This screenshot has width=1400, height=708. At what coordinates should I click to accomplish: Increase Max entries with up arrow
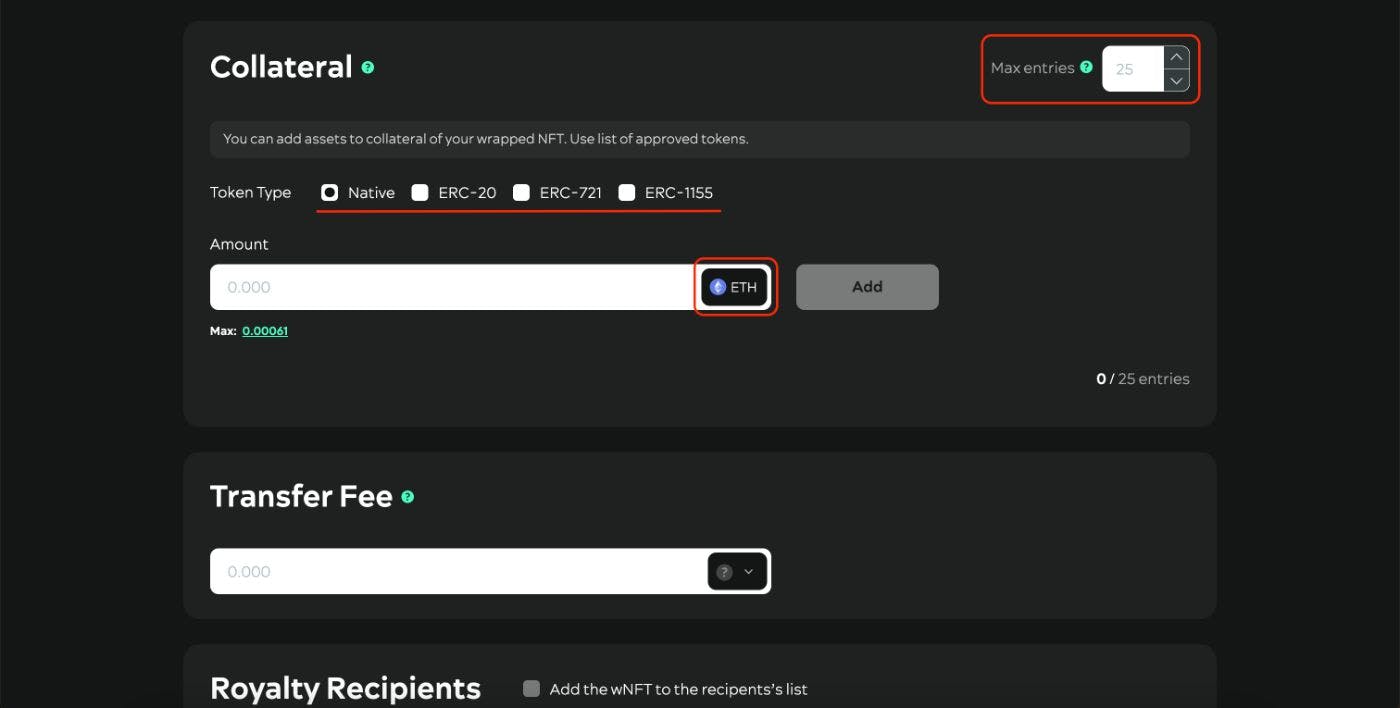click(1177, 57)
